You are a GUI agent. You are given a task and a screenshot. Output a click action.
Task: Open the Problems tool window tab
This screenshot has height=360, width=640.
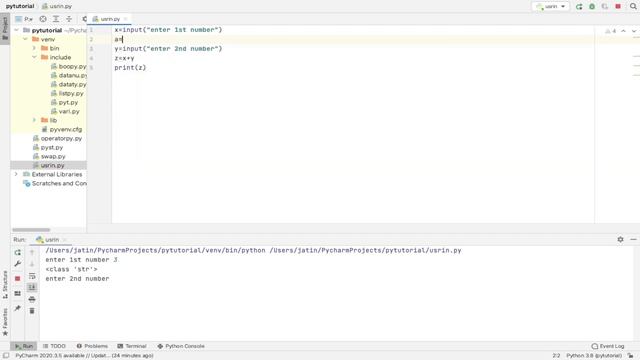pos(92,346)
